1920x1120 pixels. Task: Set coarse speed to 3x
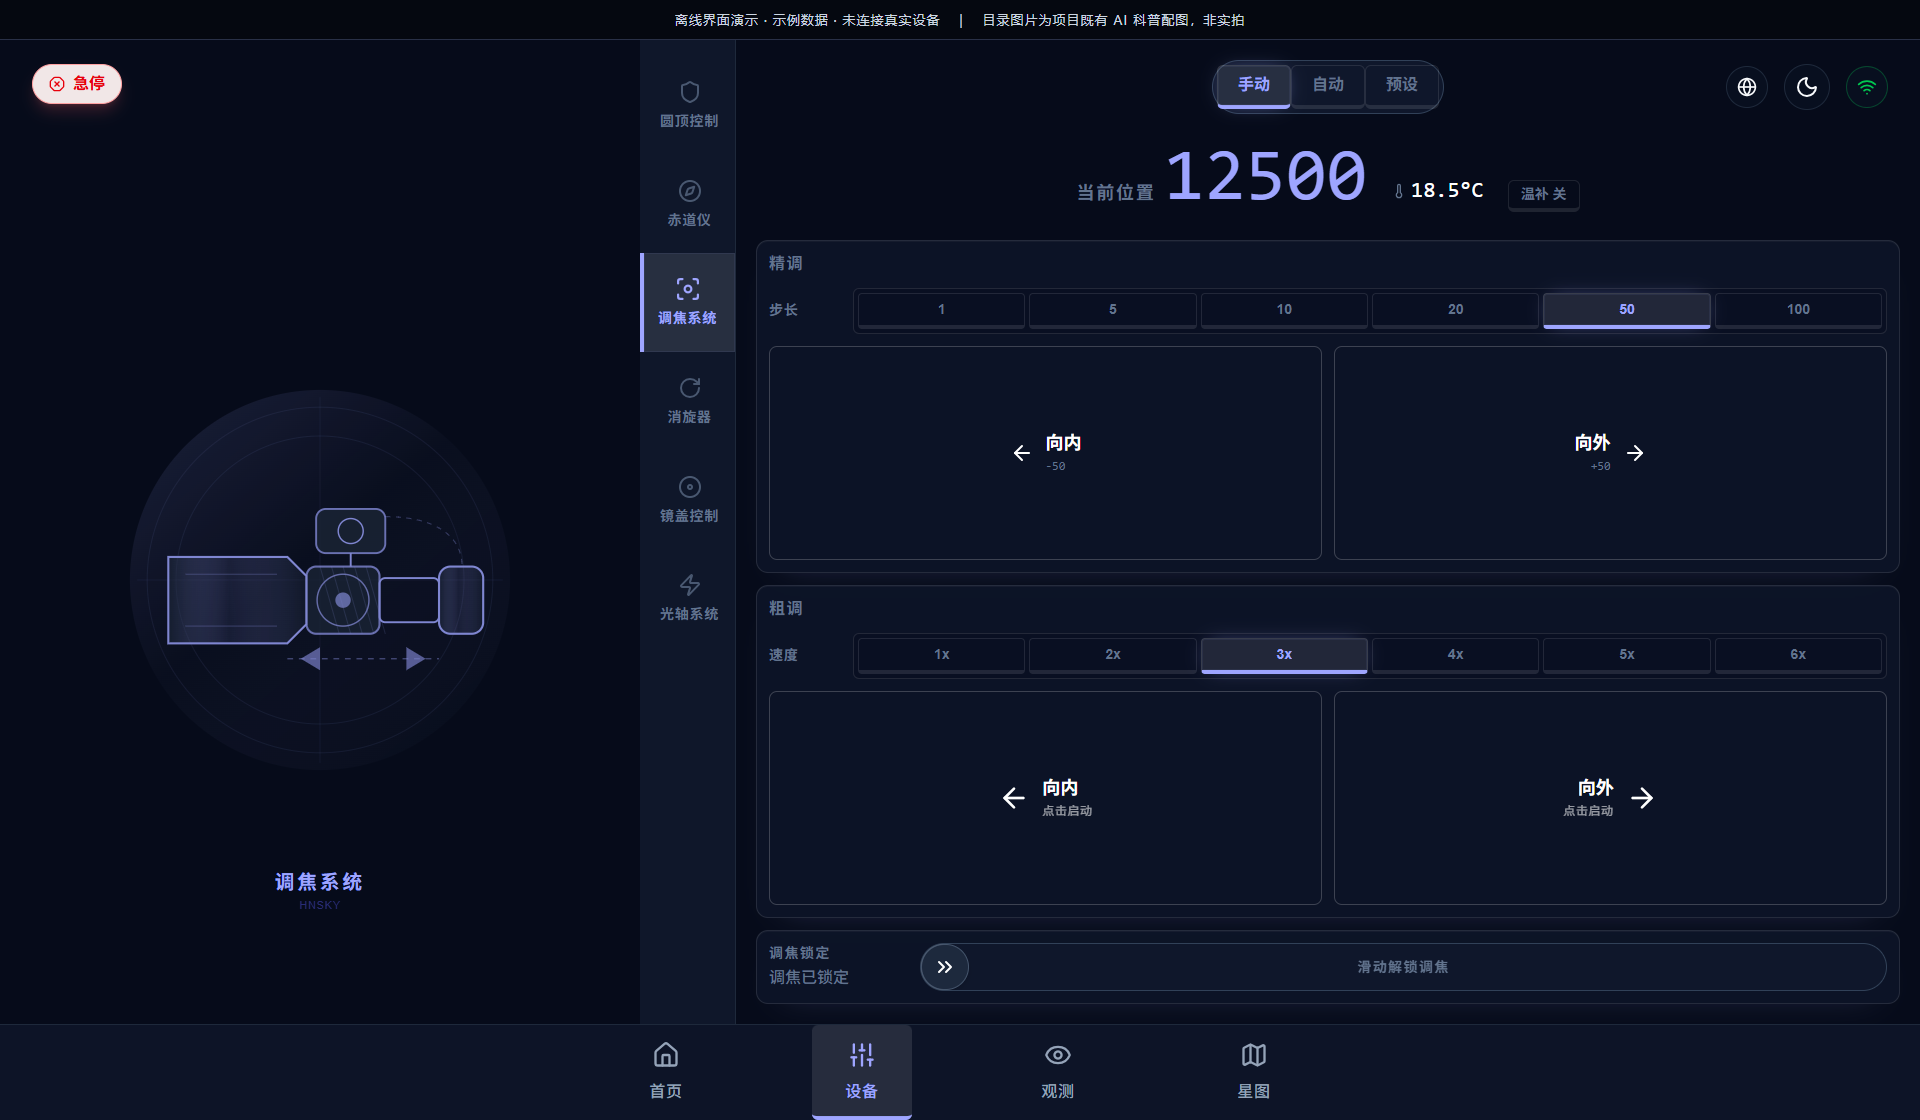click(x=1284, y=655)
